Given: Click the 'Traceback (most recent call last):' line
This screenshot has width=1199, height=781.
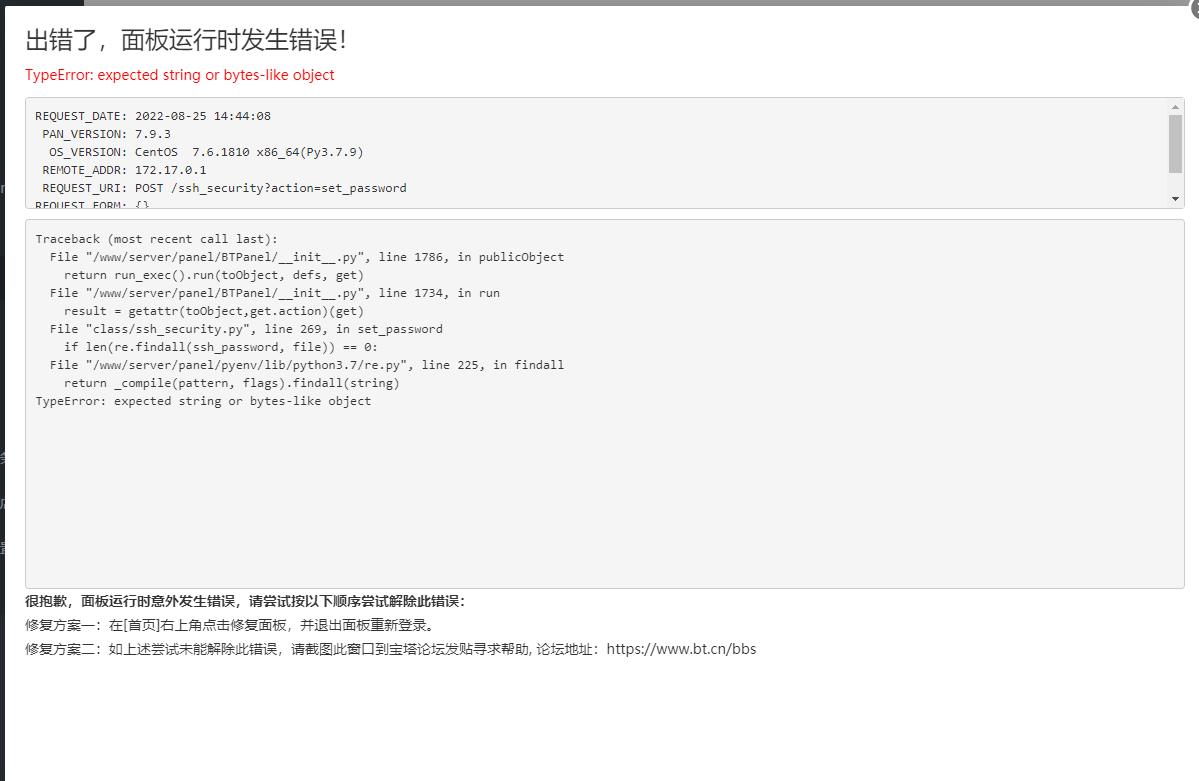Looking at the screenshot, I should pos(157,239).
